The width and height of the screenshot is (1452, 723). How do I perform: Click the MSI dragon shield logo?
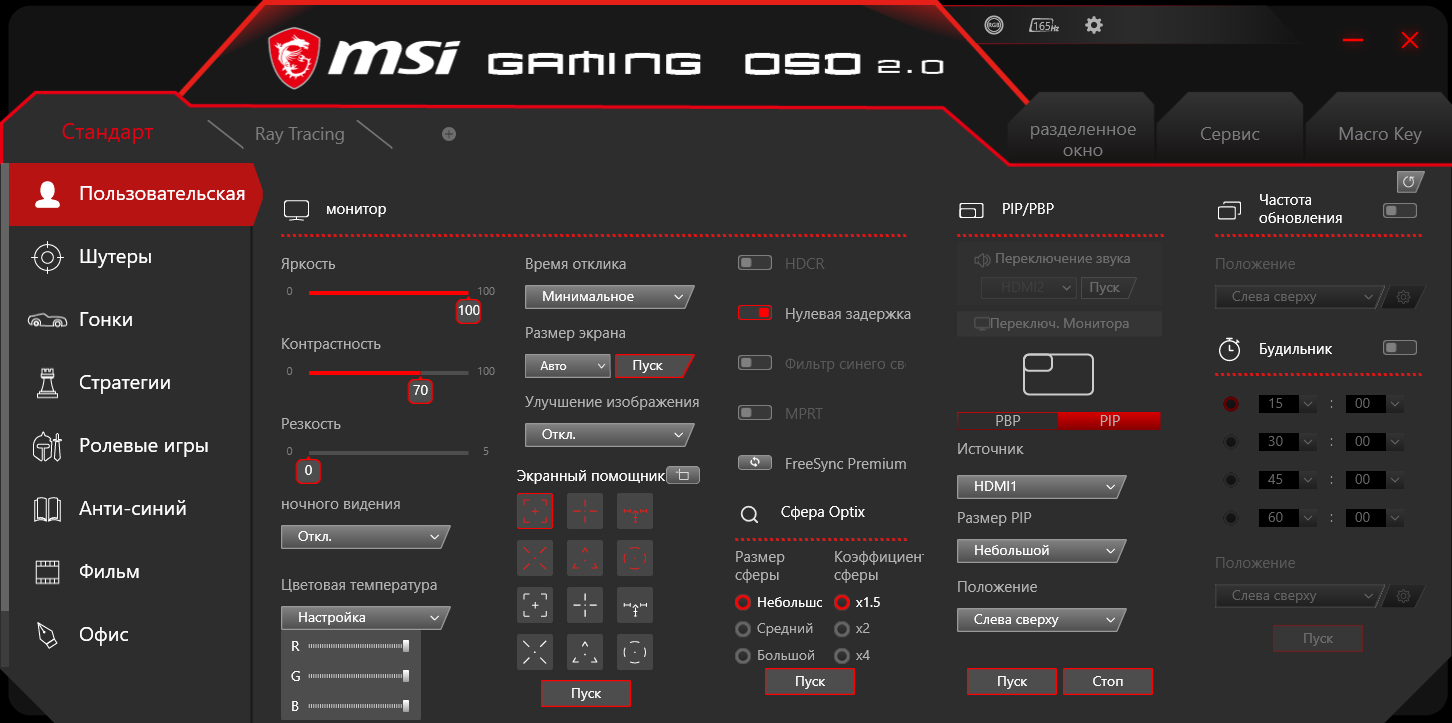pyautogui.click(x=294, y=58)
